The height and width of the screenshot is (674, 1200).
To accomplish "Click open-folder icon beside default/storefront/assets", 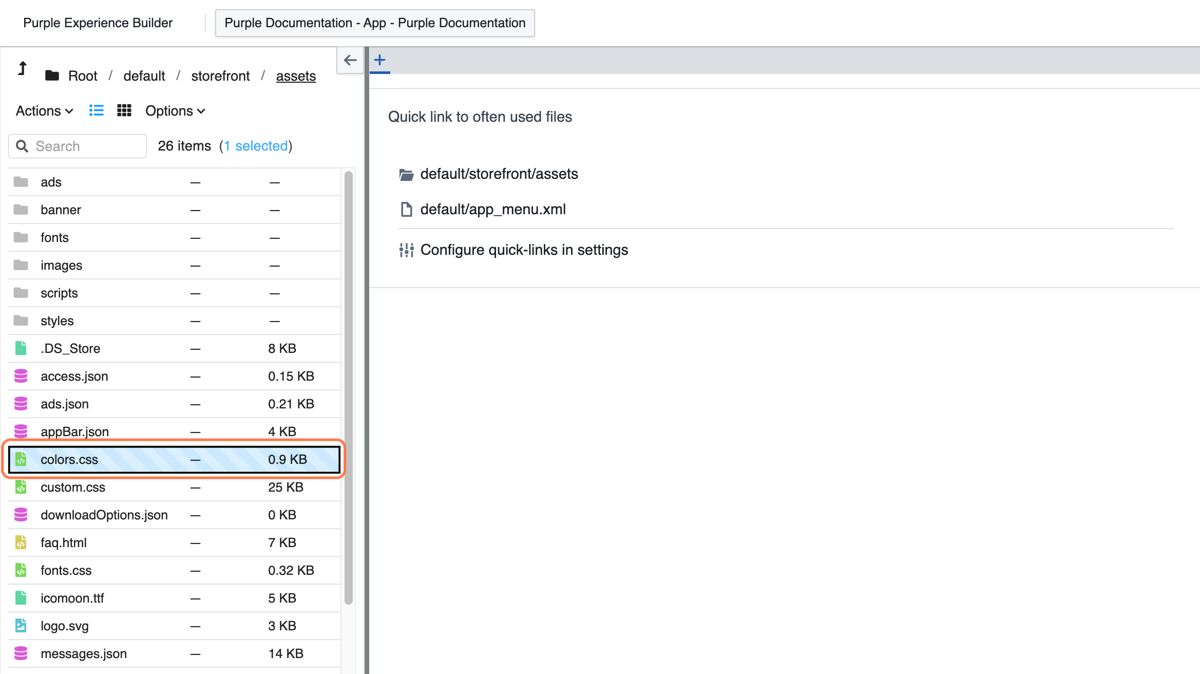I will 406,174.
